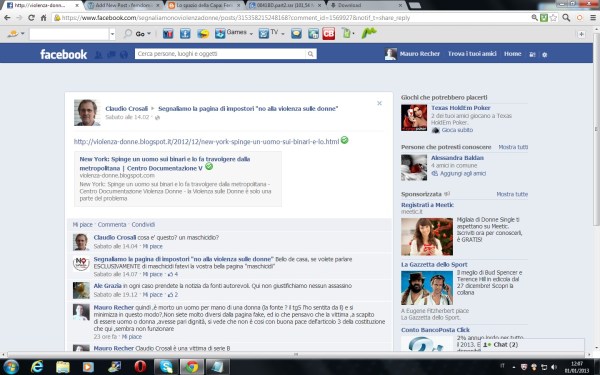
Task: Go back with the browser back arrow
Action: [x=7, y=18]
